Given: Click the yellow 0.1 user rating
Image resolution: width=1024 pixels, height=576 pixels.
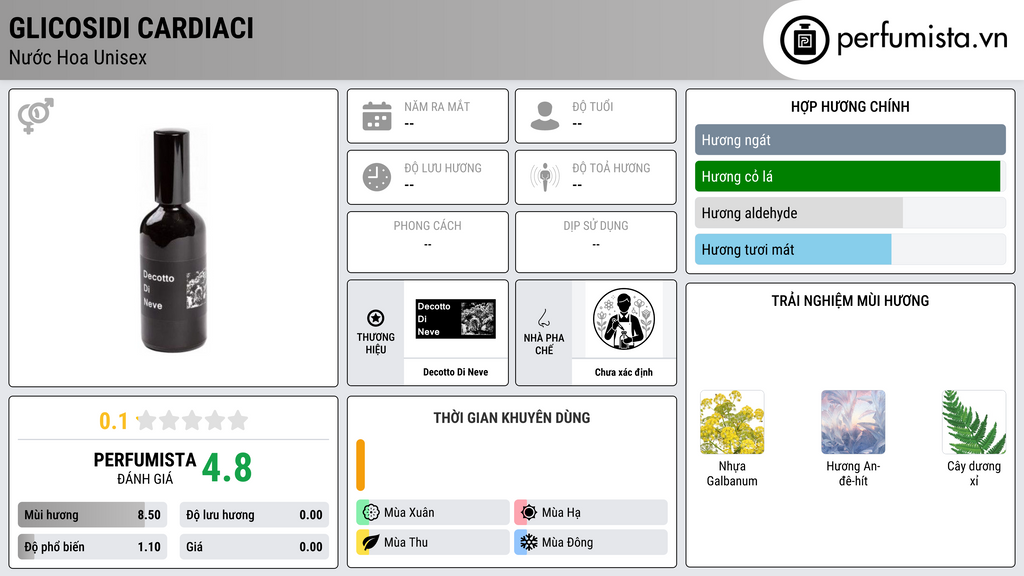Looking at the screenshot, I should [114, 421].
